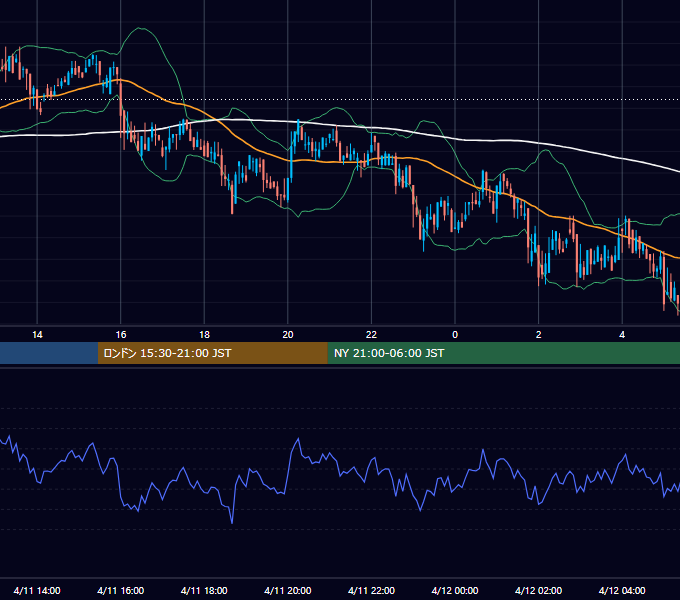This screenshot has width=680, height=600.
Task: Click the 4/12 00:00 indicator axis label
Action: [x=455, y=590]
